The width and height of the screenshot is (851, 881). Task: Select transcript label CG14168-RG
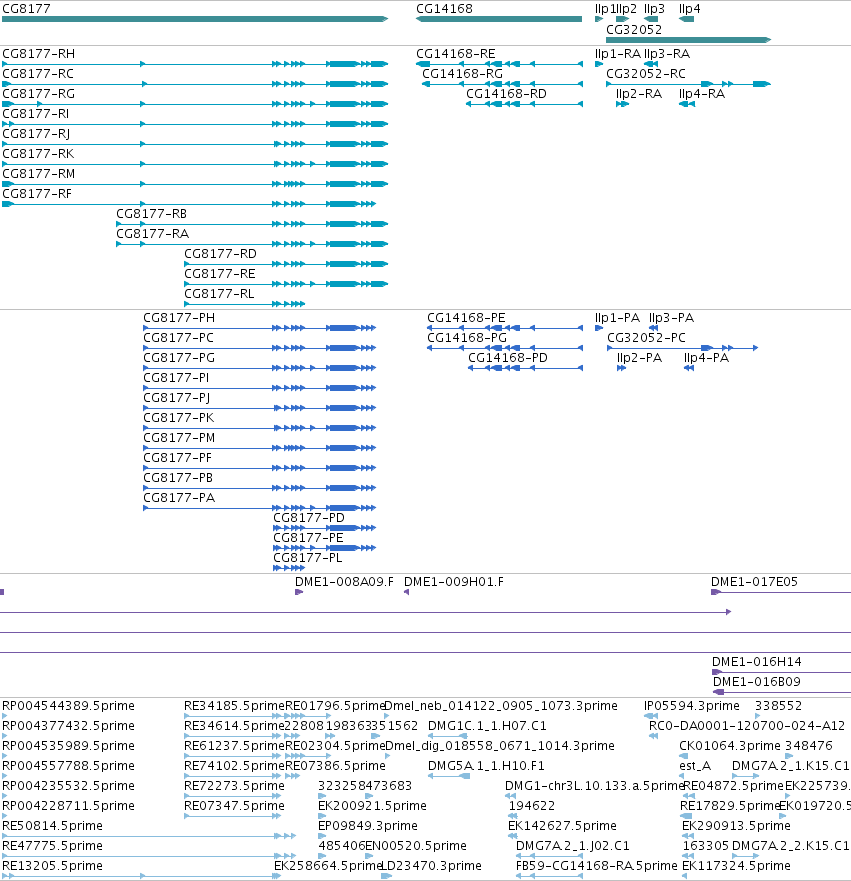point(462,74)
